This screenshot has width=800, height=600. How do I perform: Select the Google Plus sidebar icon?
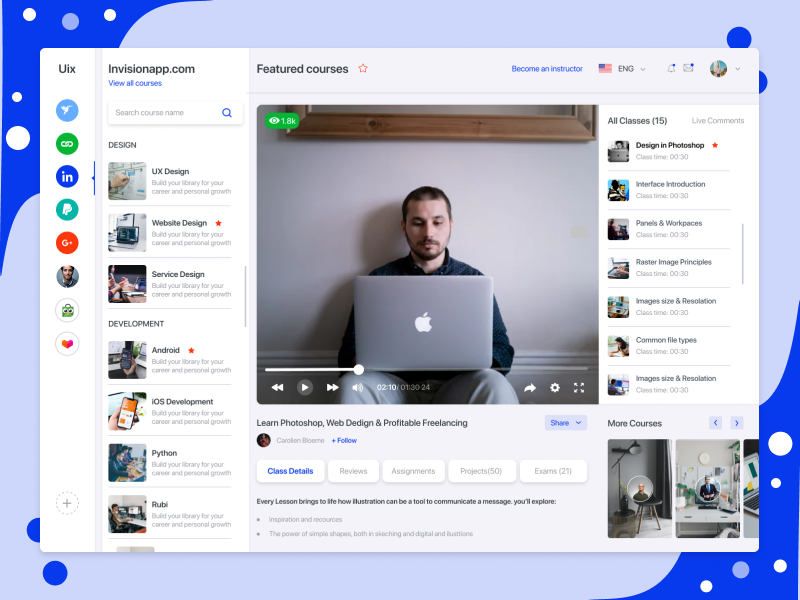[67, 243]
